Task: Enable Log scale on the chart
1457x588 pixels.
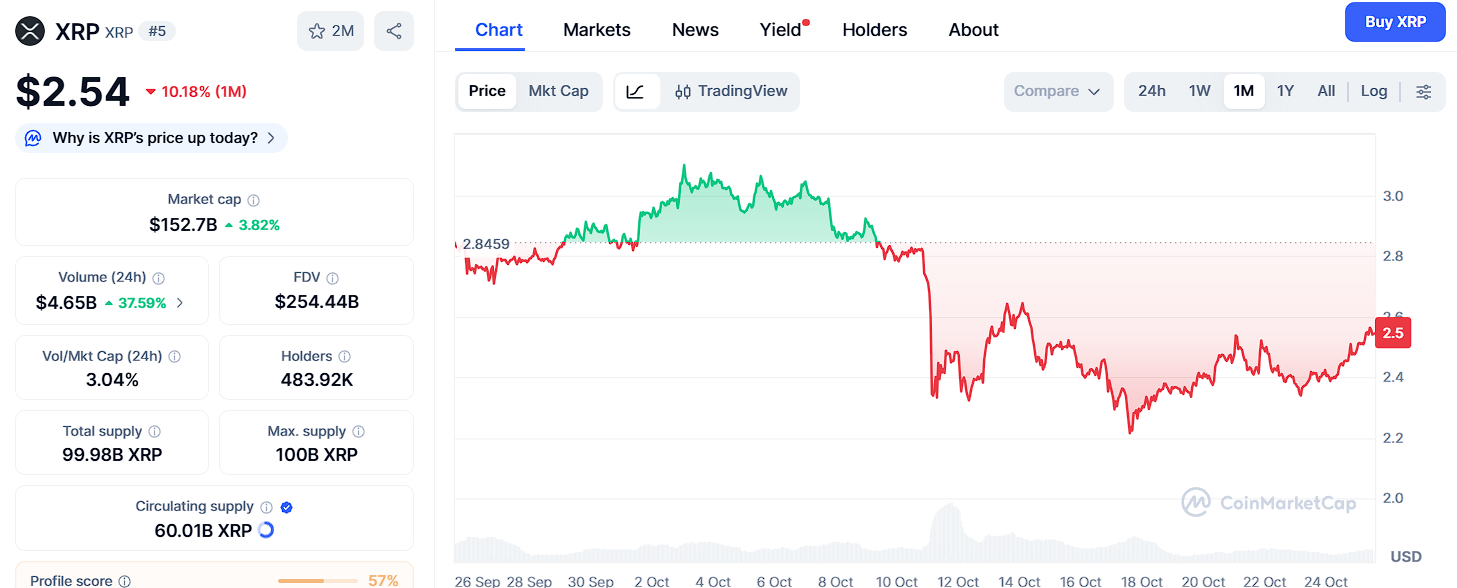Action: [x=1374, y=91]
